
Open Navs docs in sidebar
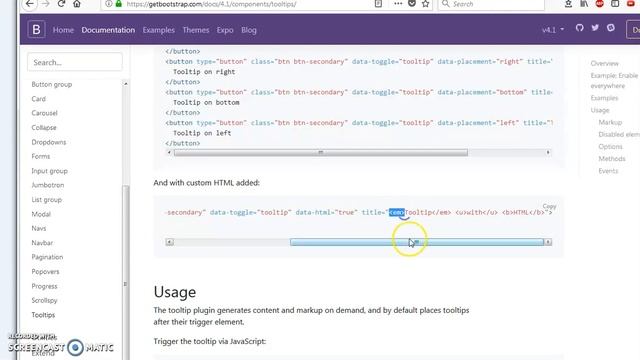39,228
